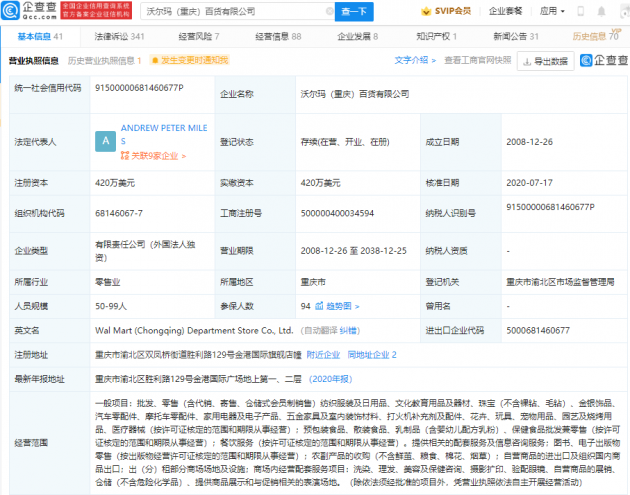Switch to the 经营风险 7 tab
Screen dimensions: 630x495
tap(199, 37)
